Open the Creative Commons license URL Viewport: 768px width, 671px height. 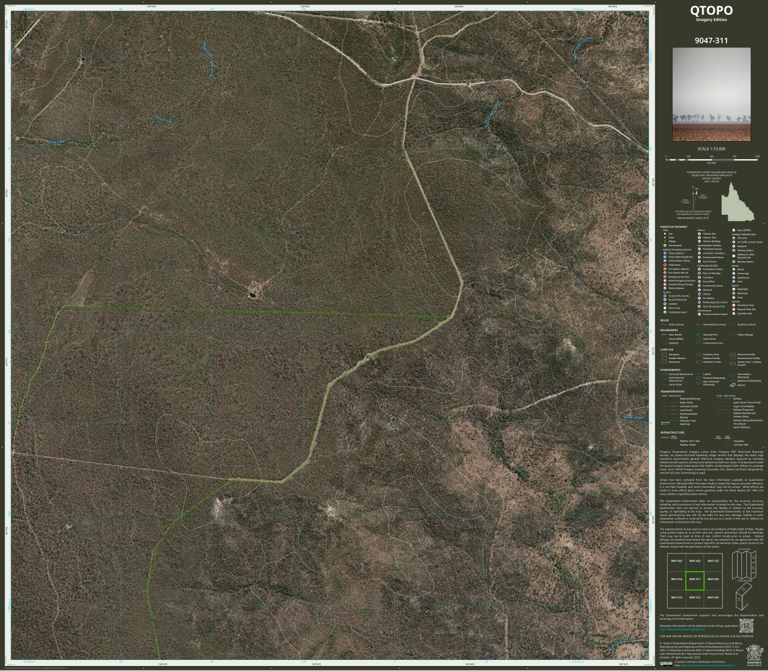(x=708, y=665)
